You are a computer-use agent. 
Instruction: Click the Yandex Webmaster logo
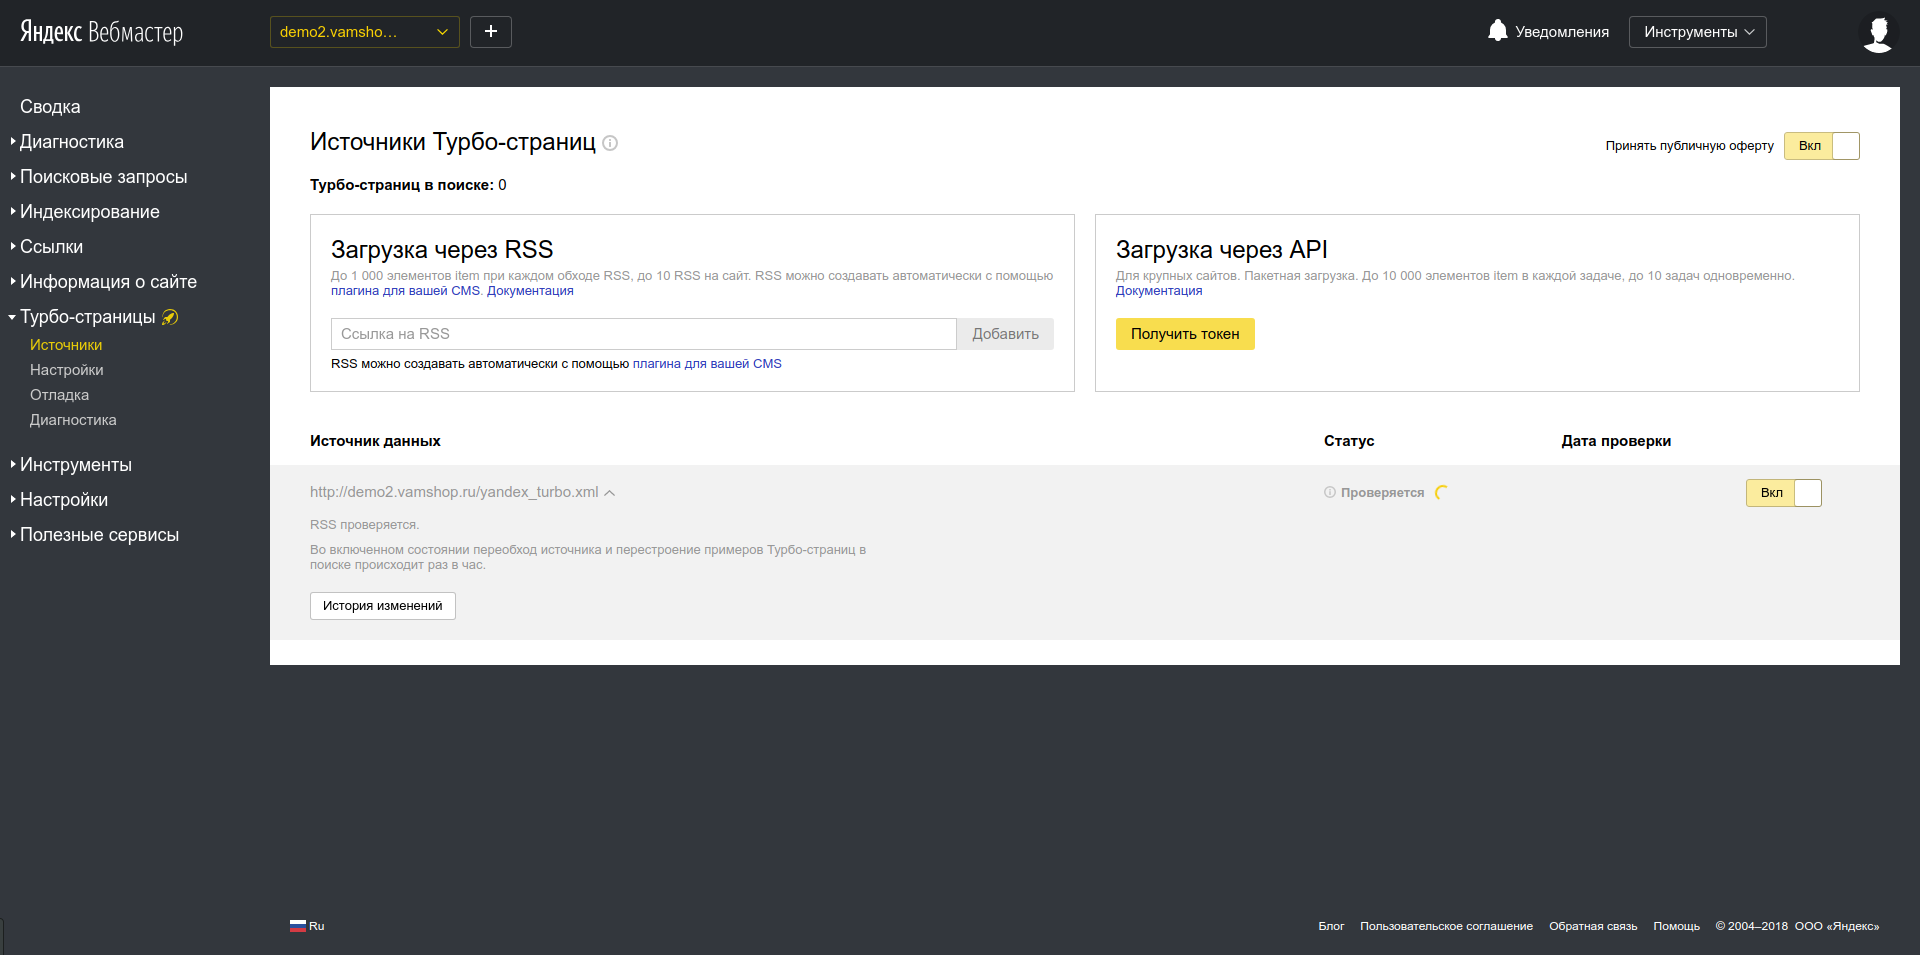pyautogui.click(x=101, y=32)
